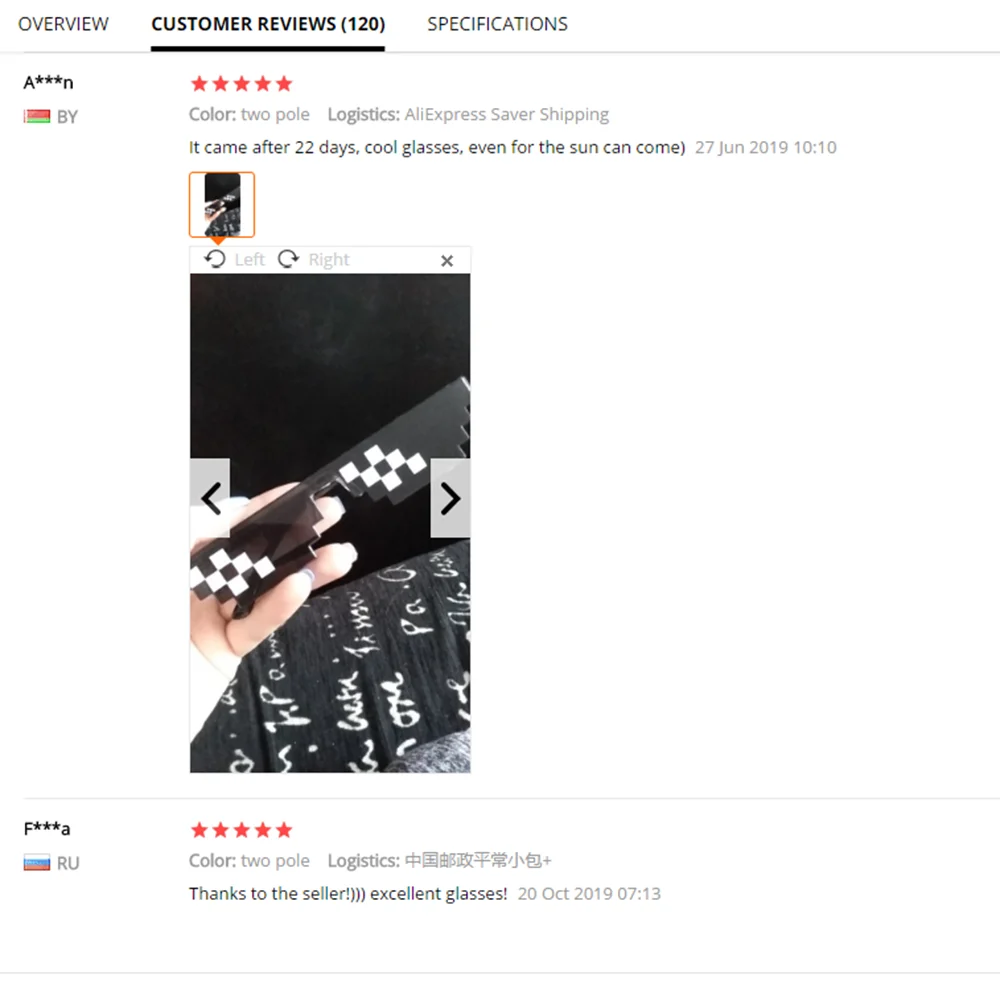
Task: Switch to the Specifications tab
Action: [x=497, y=24]
